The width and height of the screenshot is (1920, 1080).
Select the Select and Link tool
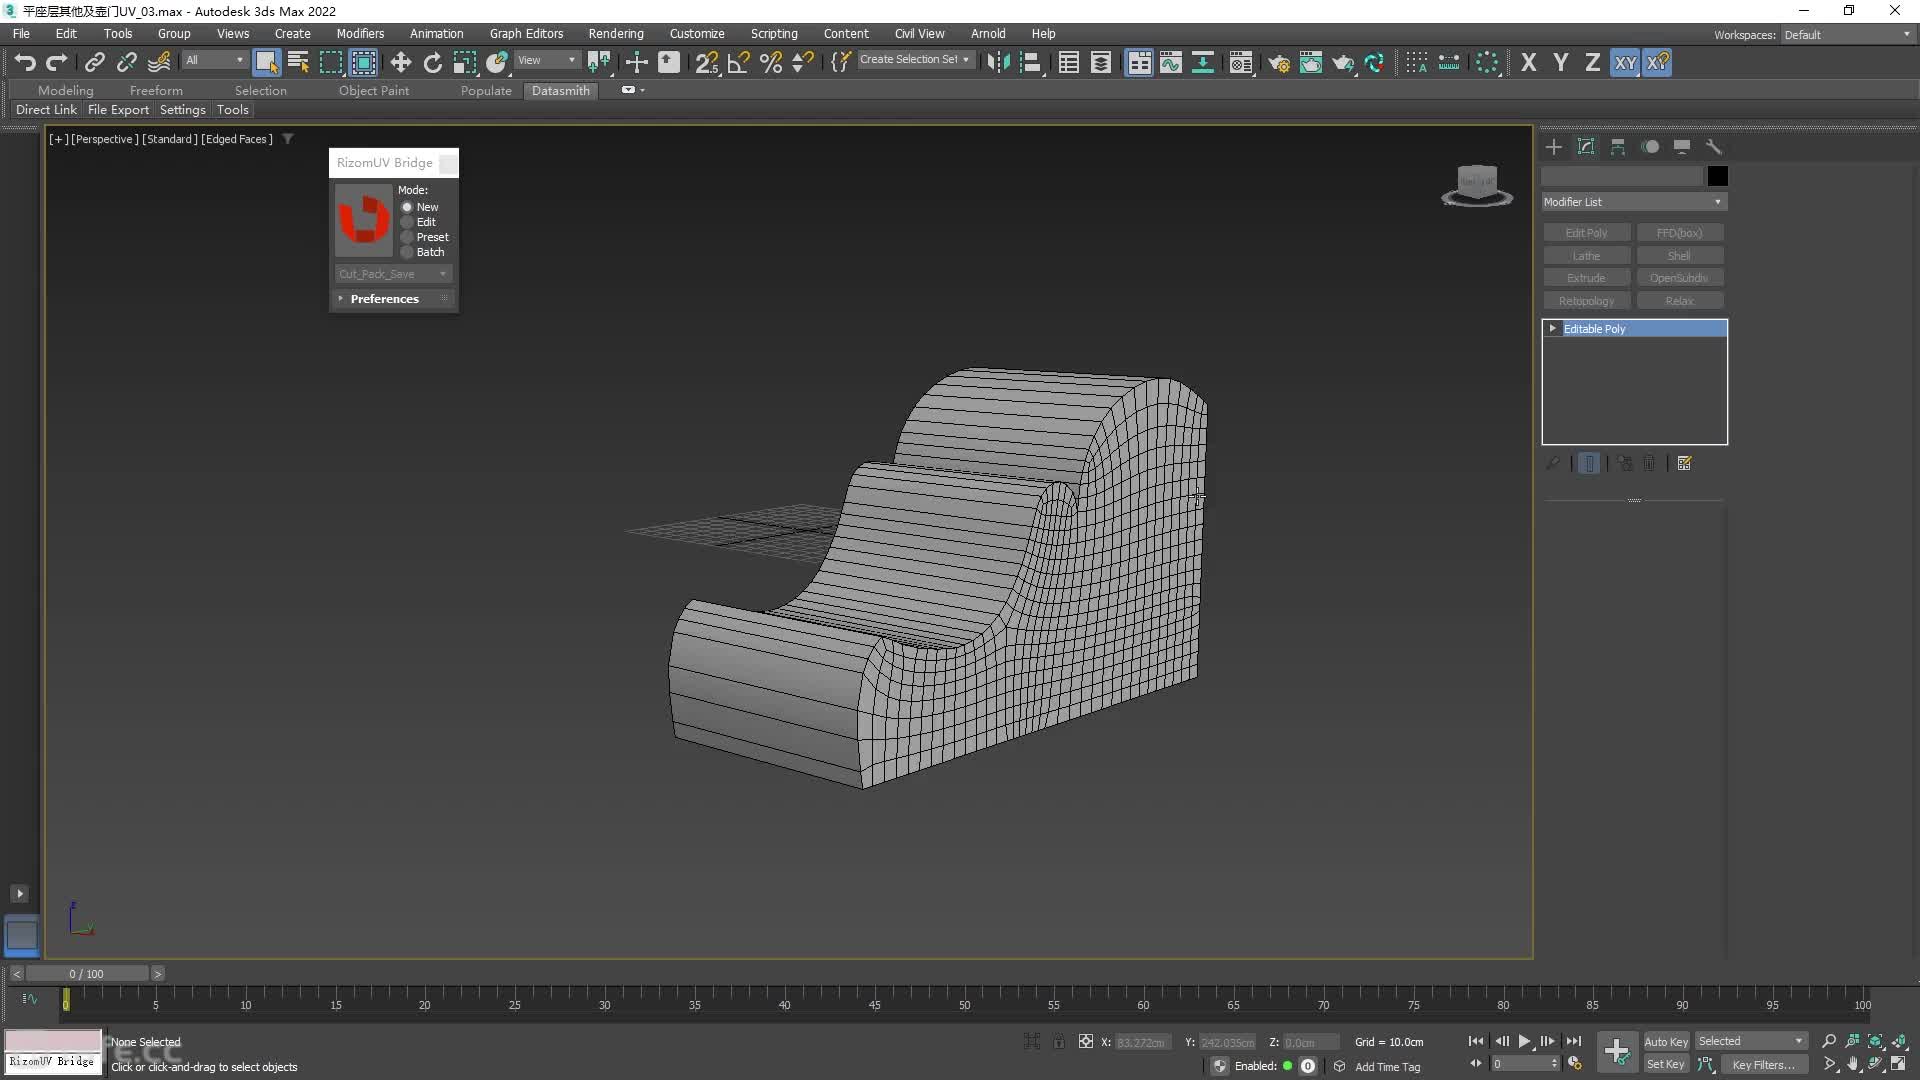click(94, 62)
